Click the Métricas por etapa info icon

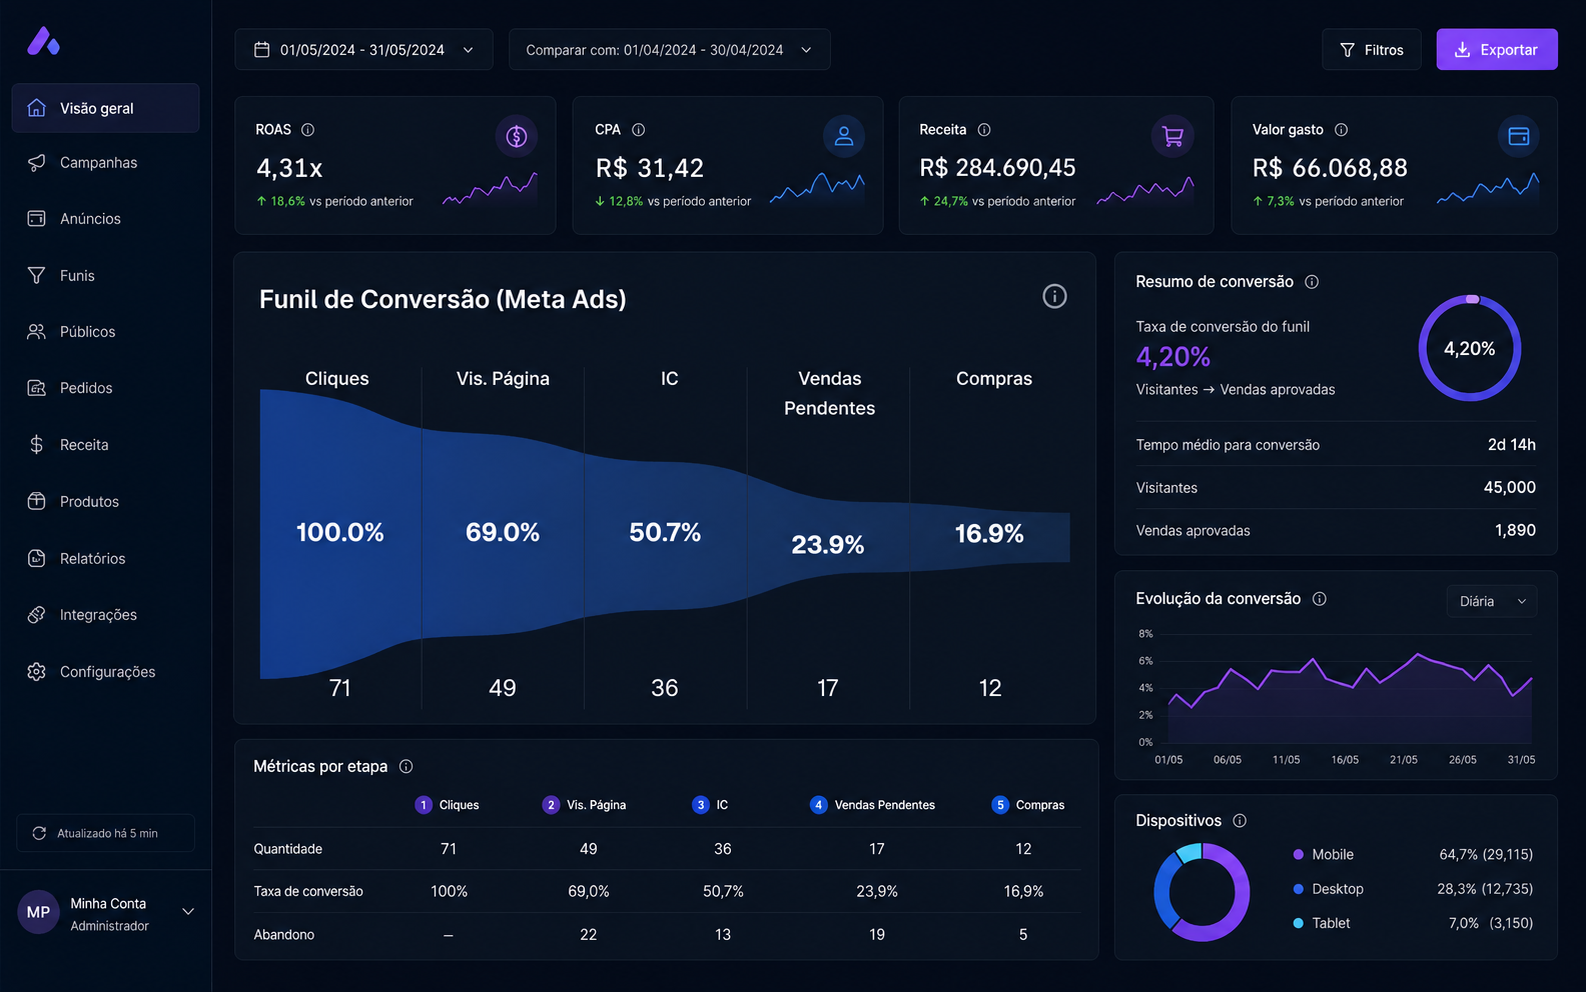(406, 767)
